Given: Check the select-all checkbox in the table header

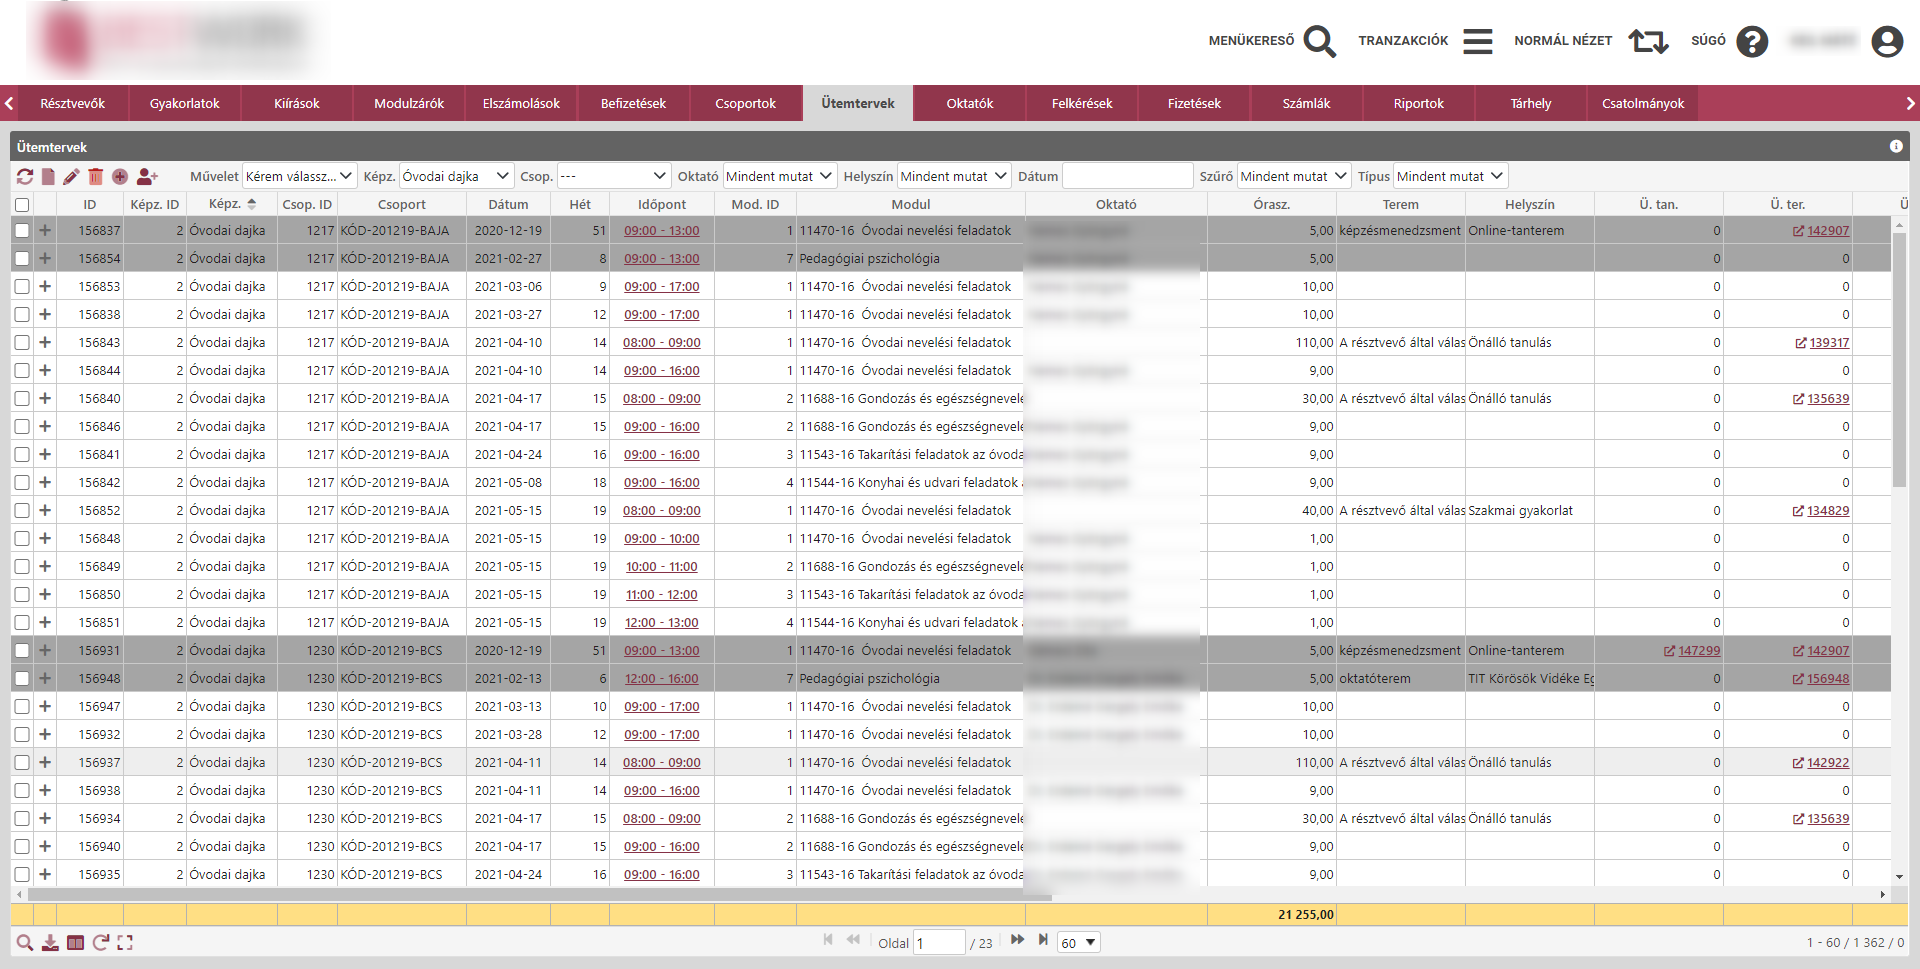Looking at the screenshot, I should tap(22, 205).
